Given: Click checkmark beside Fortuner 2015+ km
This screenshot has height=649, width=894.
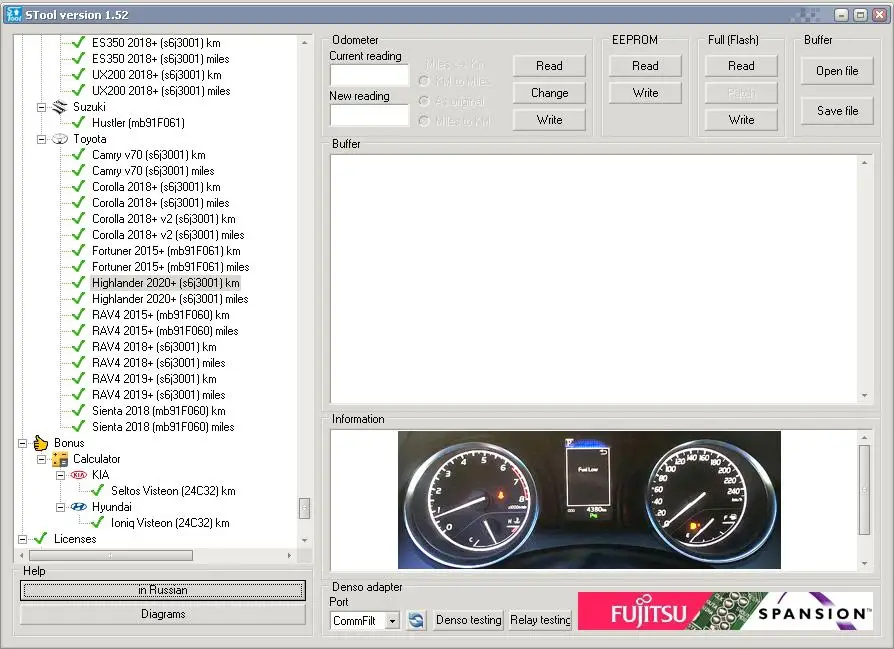Looking at the screenshot, I should coord(79,250).
